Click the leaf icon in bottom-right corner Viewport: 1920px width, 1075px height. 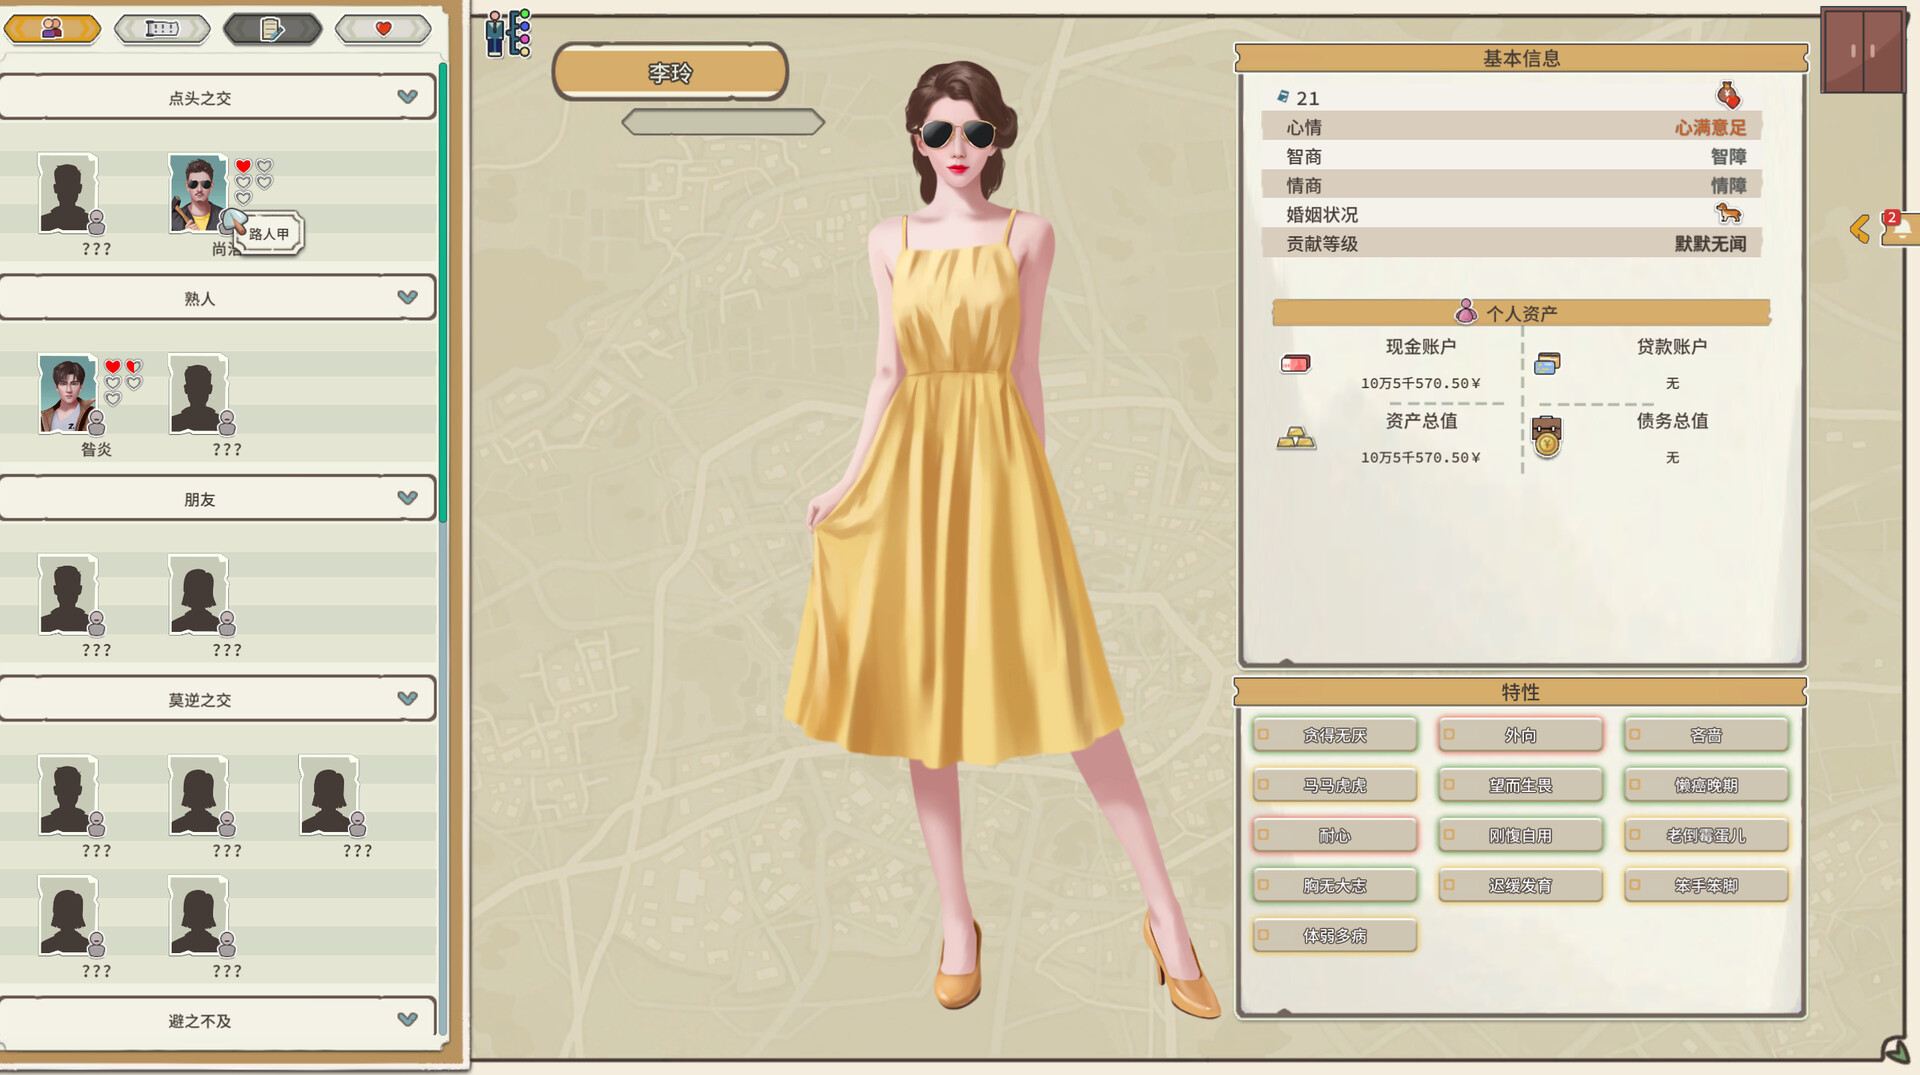(x=1895, y=1049)
